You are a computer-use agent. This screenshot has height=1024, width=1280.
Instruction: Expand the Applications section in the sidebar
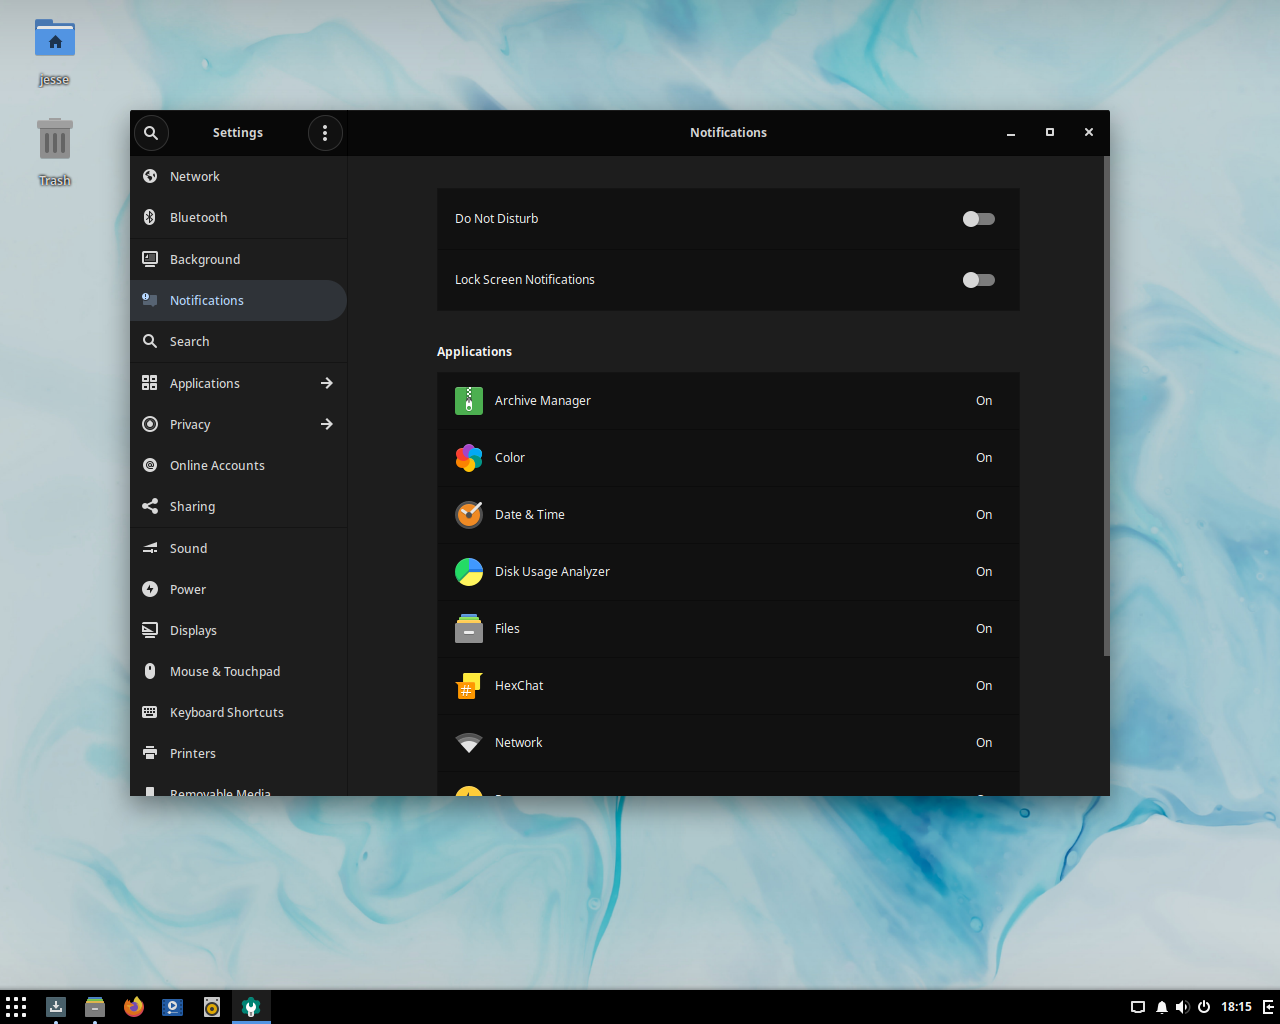(x=239, y=383)
